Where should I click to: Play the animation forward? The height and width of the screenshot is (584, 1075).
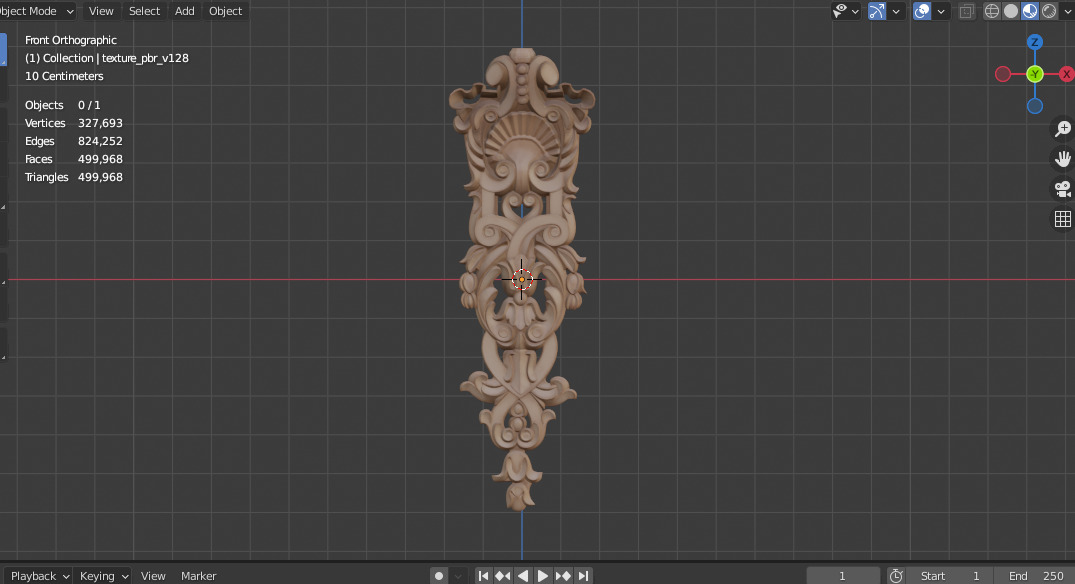[542, 576]
